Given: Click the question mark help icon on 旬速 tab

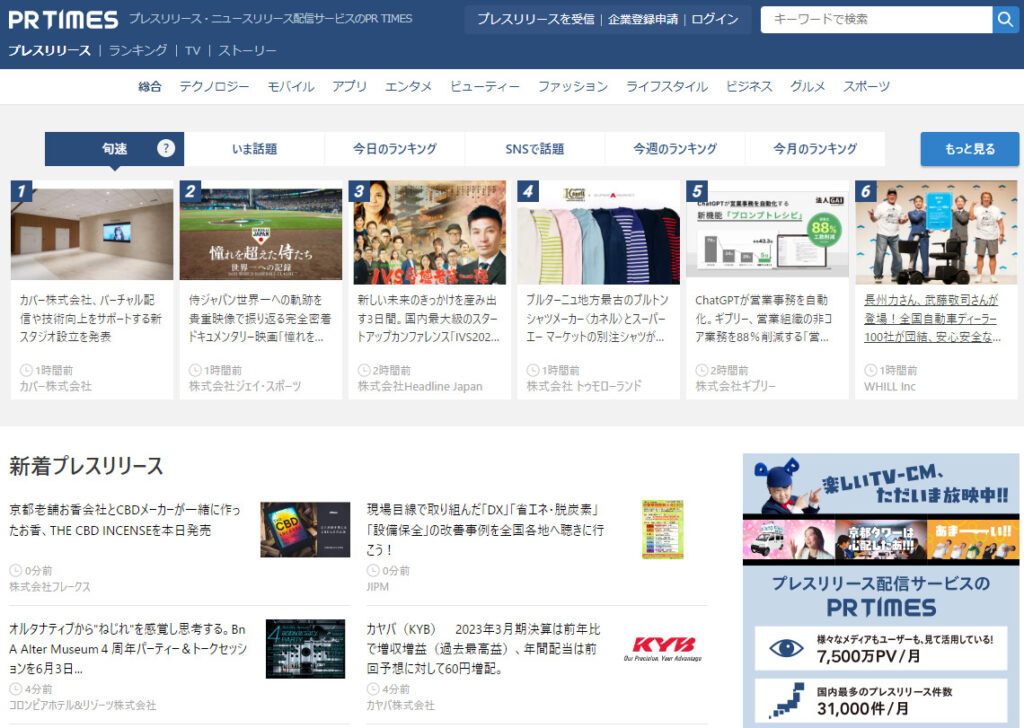Looking at the screenshot, I should tap(166, 148).
